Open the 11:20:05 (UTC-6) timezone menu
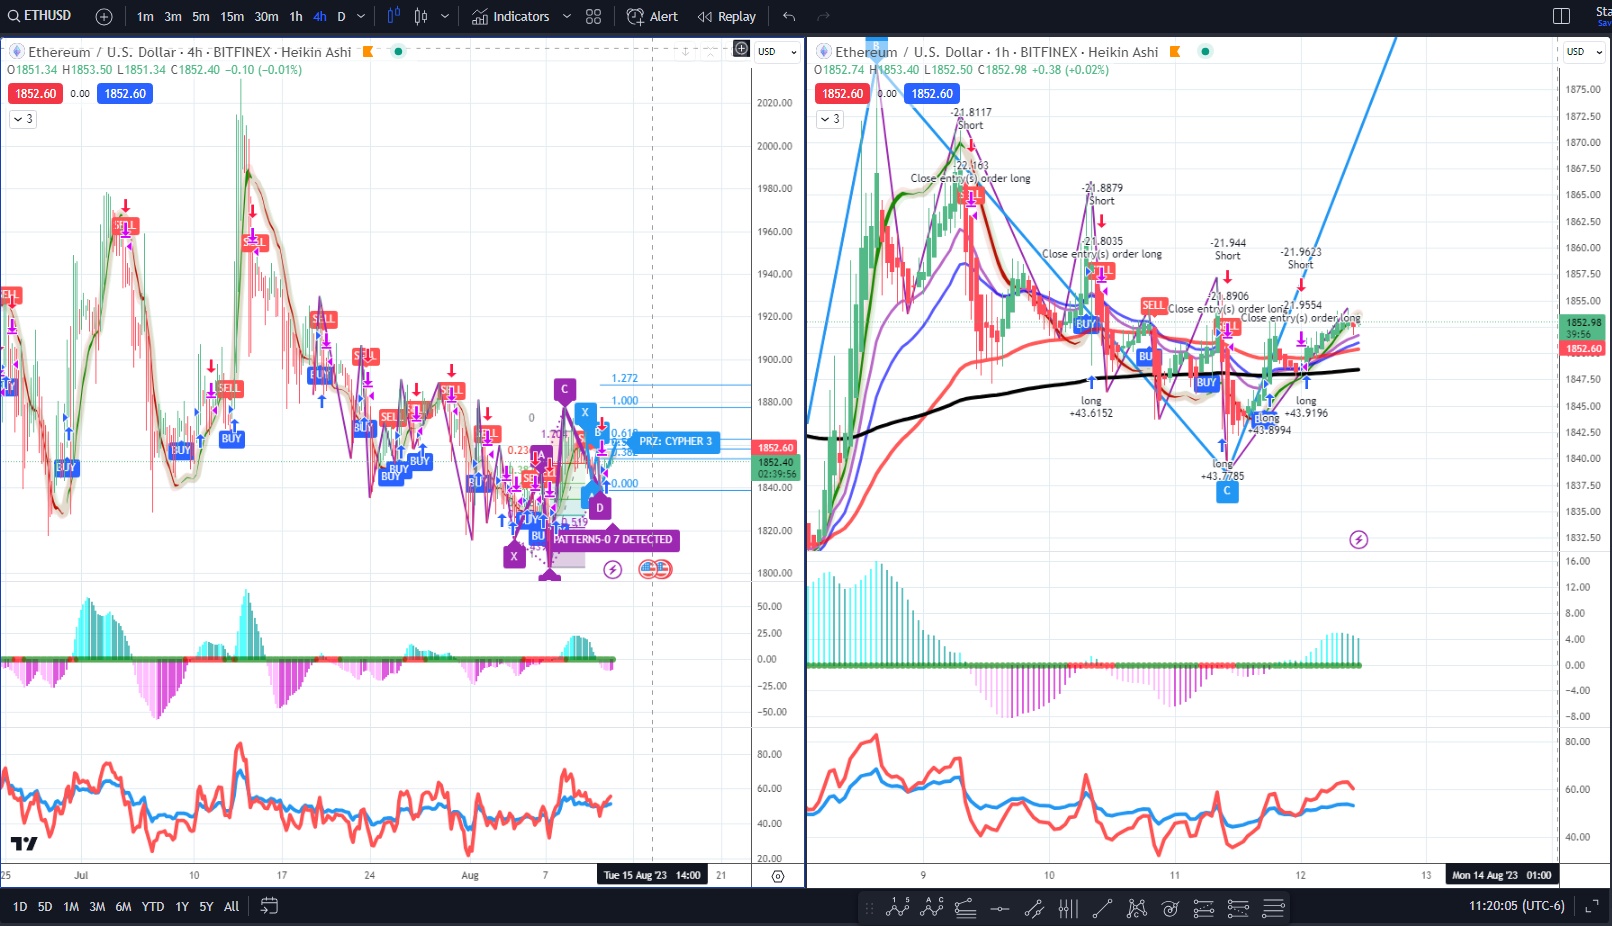The width and height of the screenshot is (1612, 926). coord(1516,906)
